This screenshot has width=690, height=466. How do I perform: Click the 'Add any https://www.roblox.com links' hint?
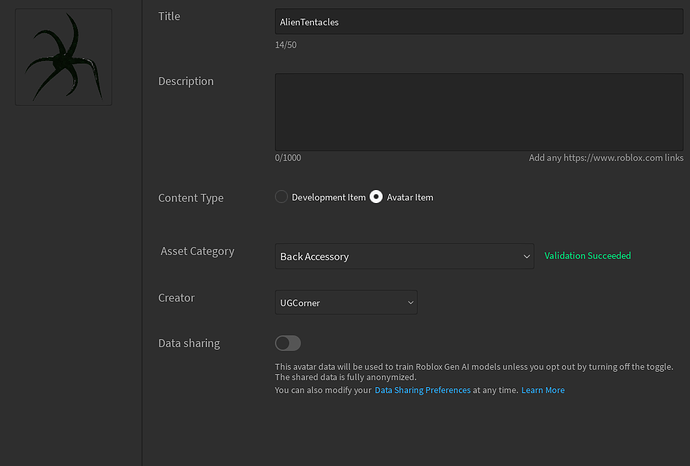coord(606,158)
